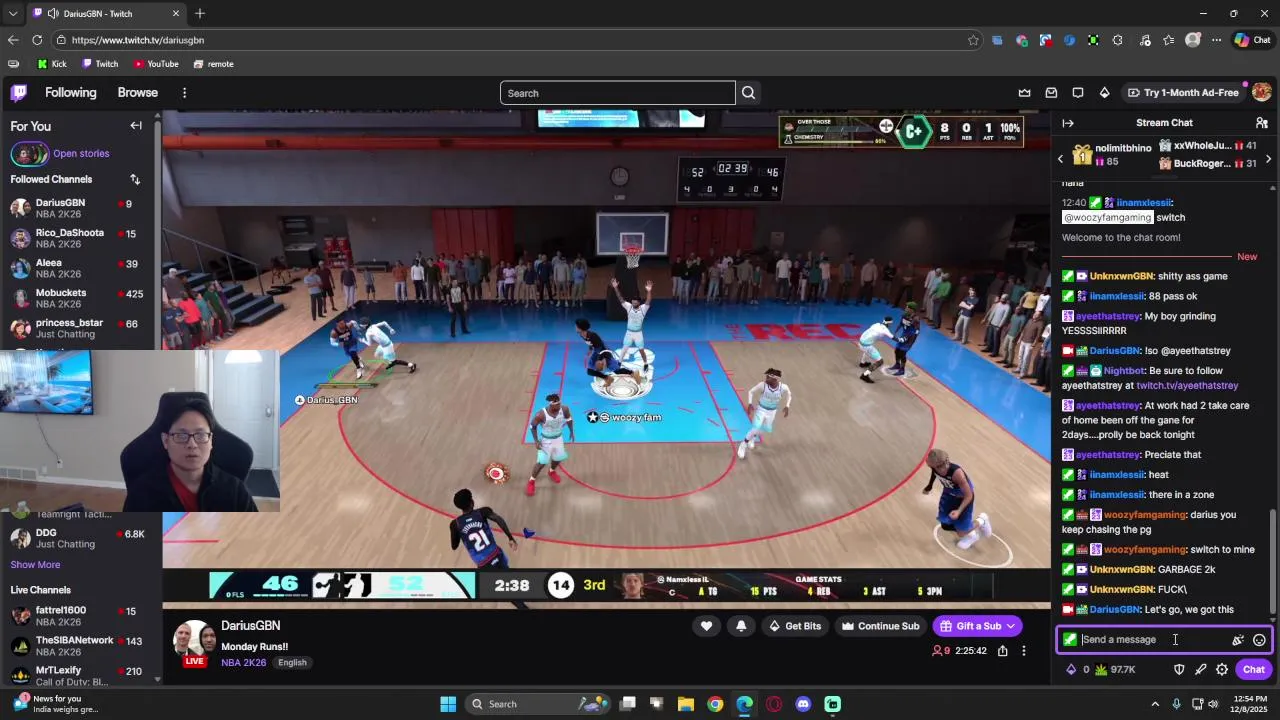Open Rico_DaShoota in followed channels
Screen dimensions: 1280x720
point(78,238)
